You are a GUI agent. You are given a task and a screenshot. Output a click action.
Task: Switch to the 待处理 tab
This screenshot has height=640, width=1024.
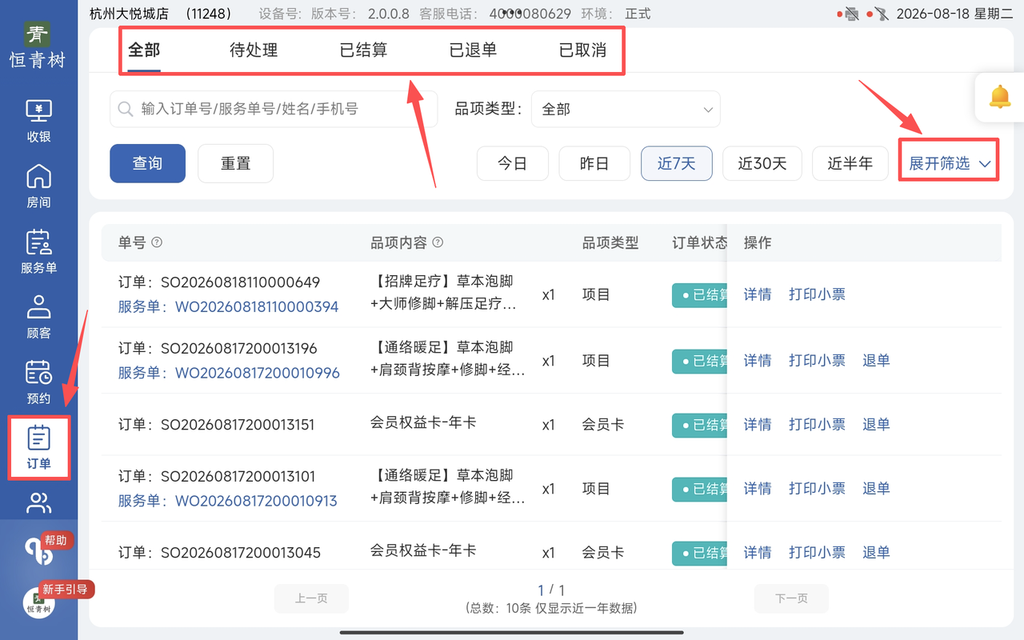tap(253, 50)
